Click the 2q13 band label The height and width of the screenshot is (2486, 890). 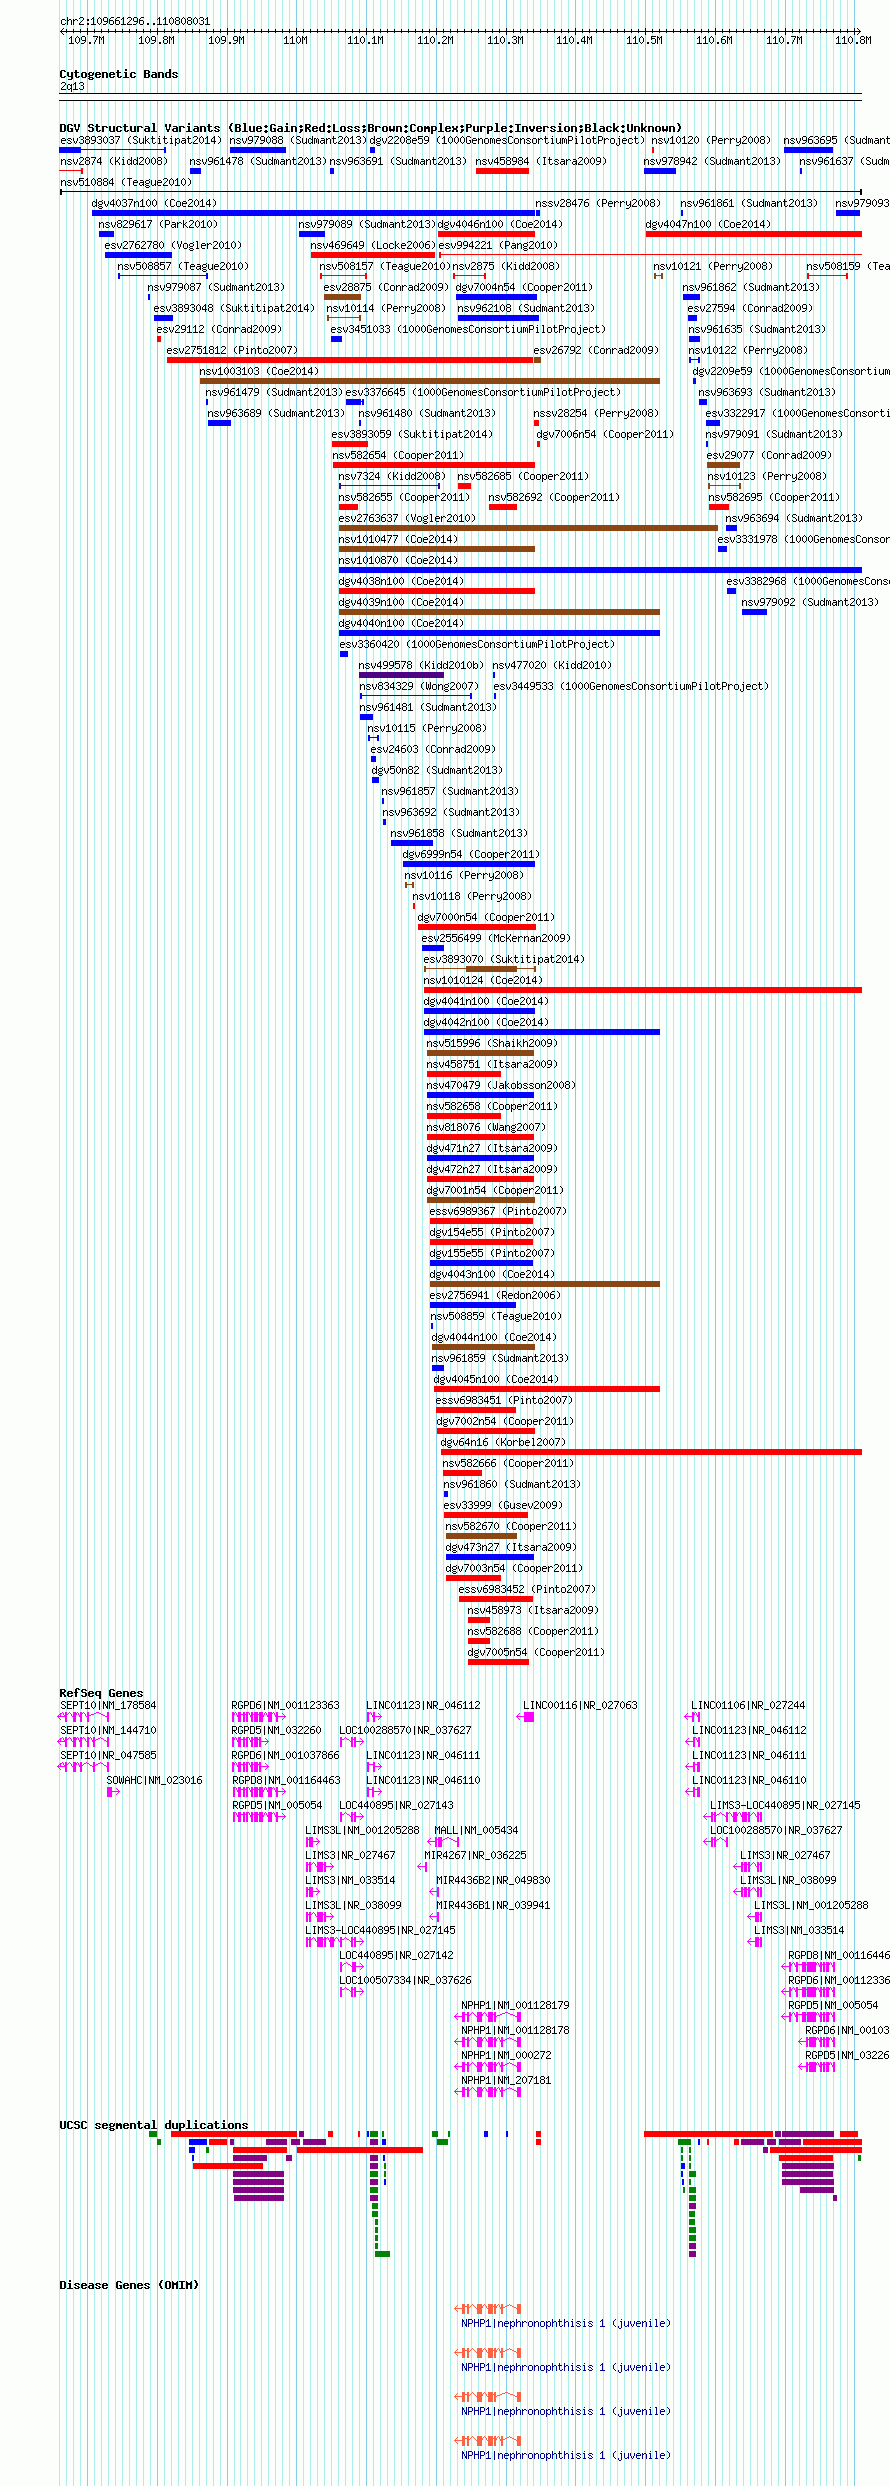coord(72,87)
